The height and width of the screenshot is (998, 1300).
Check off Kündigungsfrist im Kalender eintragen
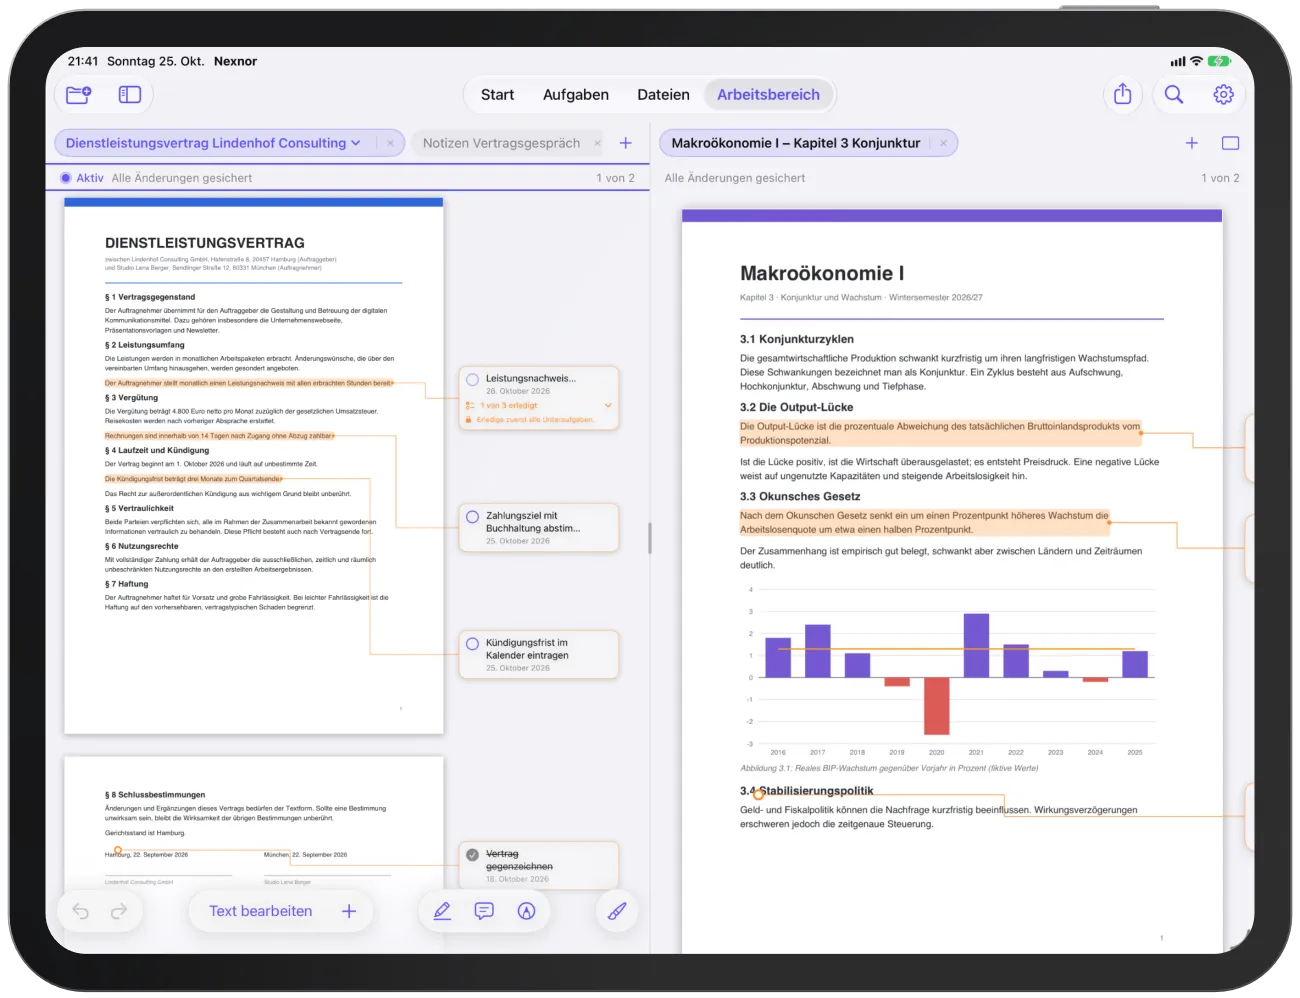pyautogui.click(x=473, y=644)
